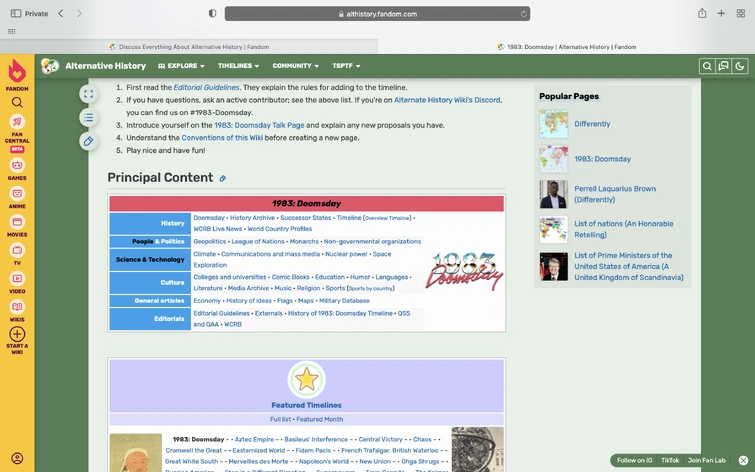Click Safari privacy shield icon

point(212,13)
